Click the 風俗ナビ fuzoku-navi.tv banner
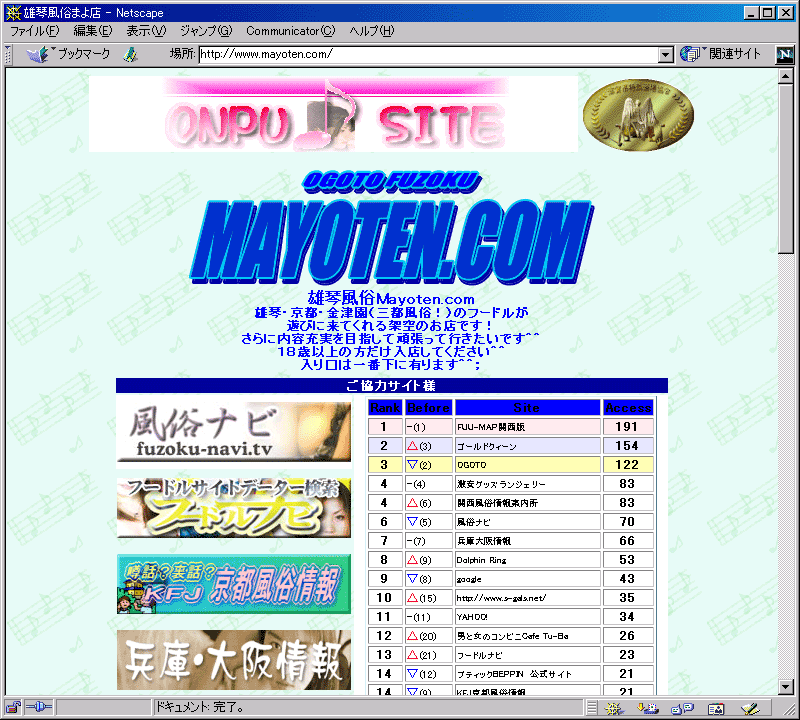This screenshot has width=800, height=720. [x=234, y=432]
